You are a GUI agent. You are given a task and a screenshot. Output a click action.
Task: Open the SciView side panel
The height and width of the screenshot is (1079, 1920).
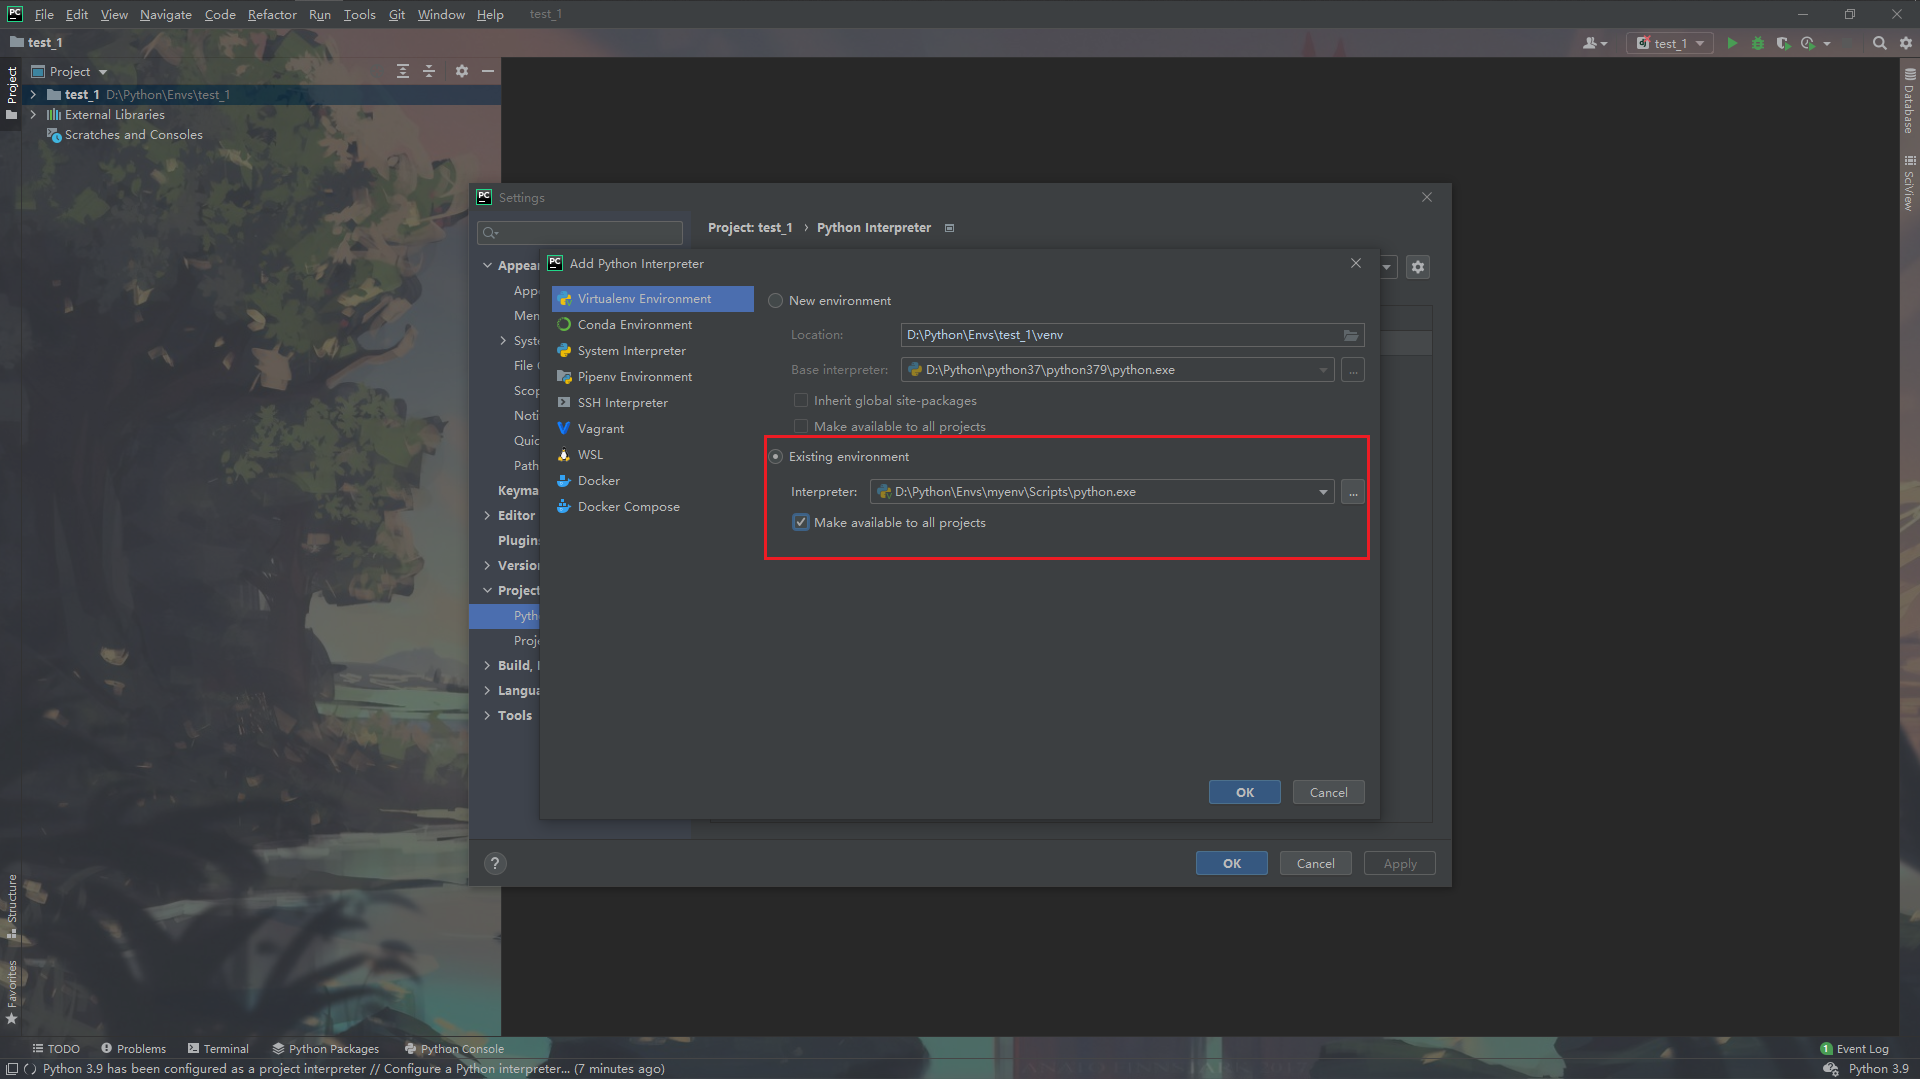[x=1909, y=183]
